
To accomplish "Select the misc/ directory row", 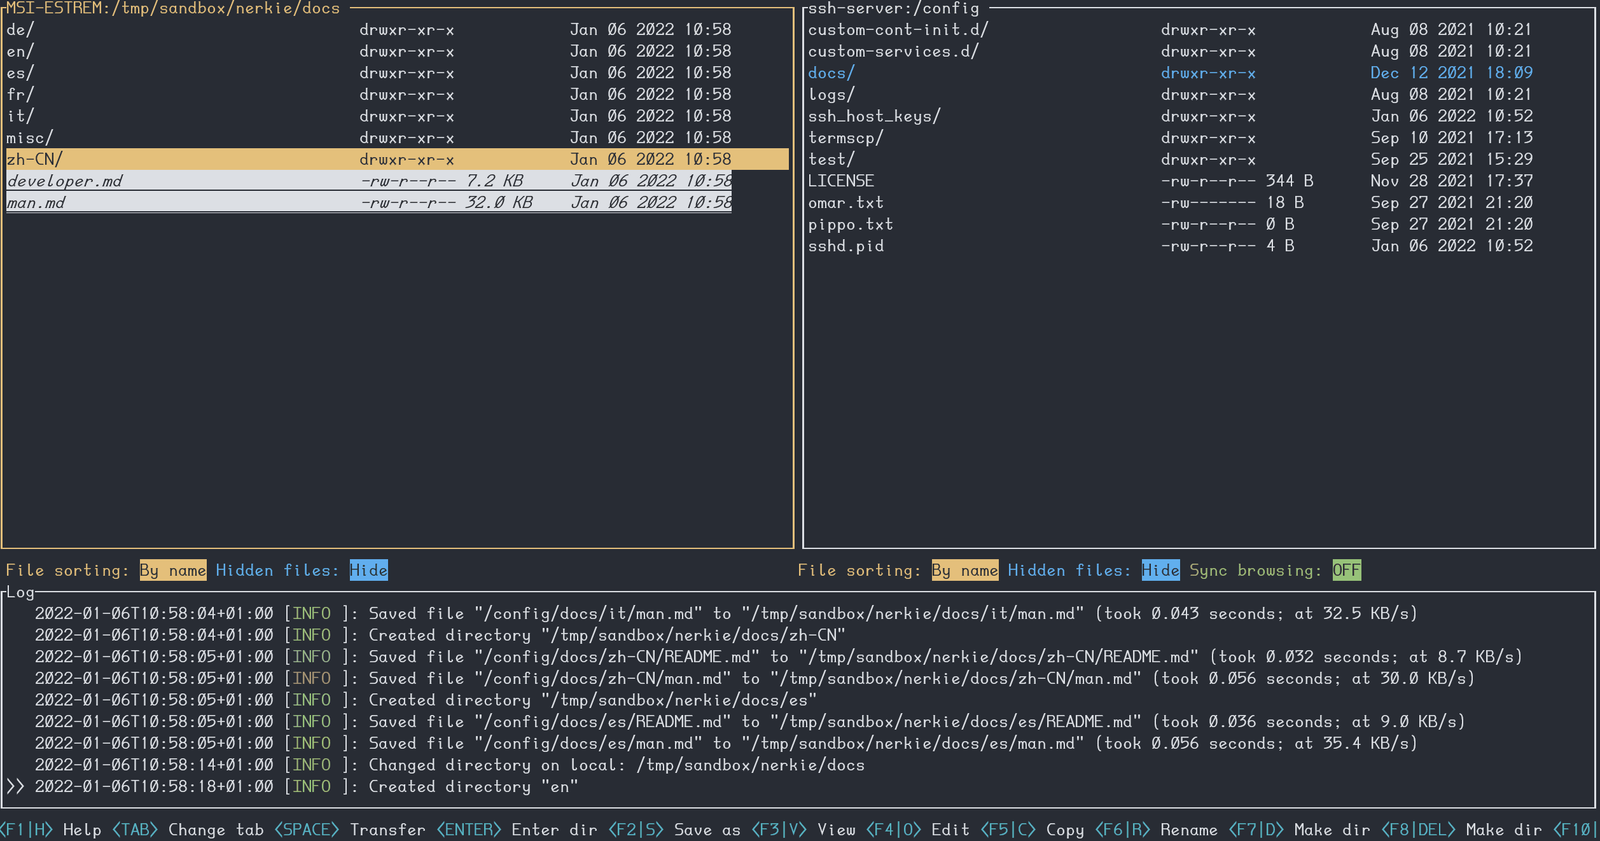I will click(397, 138).
